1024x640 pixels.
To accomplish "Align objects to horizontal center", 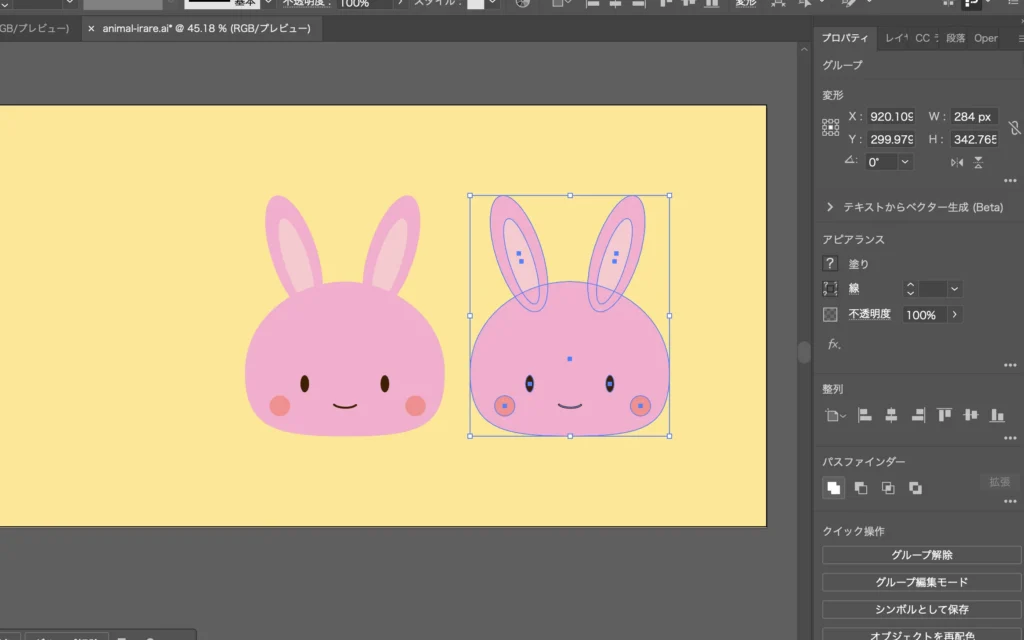I will (x=891, y=415).
